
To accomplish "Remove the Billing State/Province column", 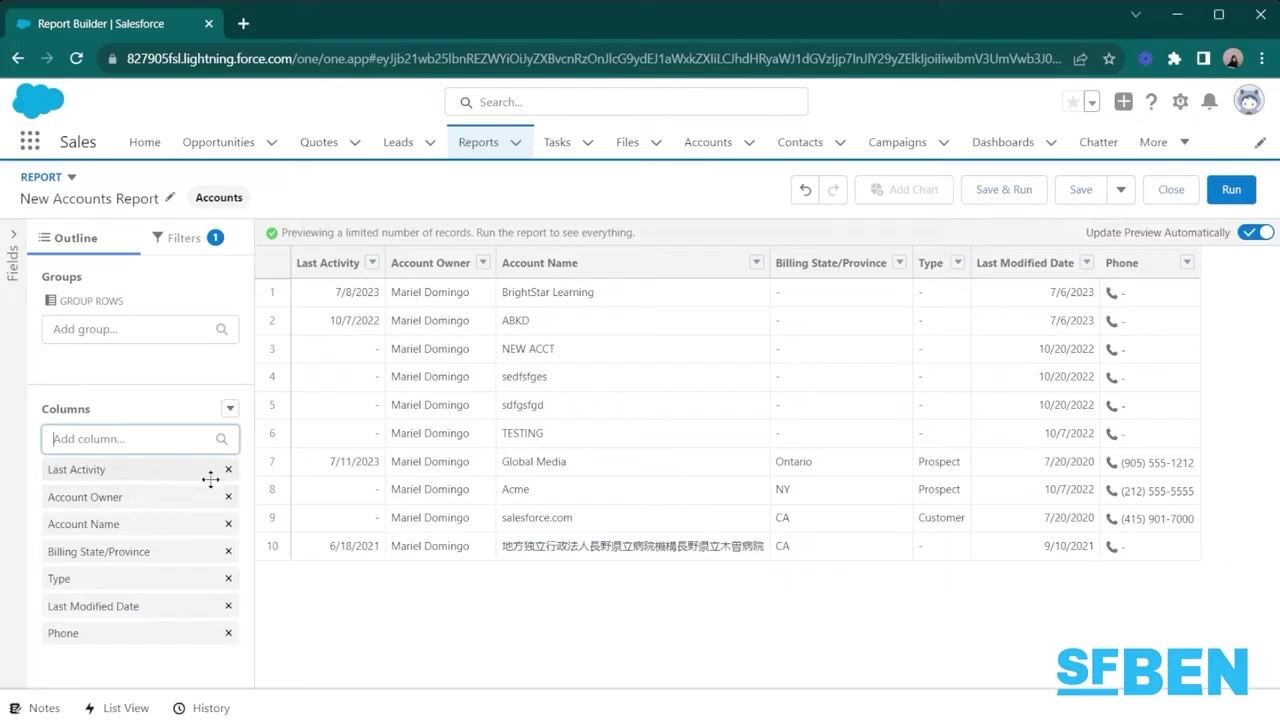I will tap(228, 551).
